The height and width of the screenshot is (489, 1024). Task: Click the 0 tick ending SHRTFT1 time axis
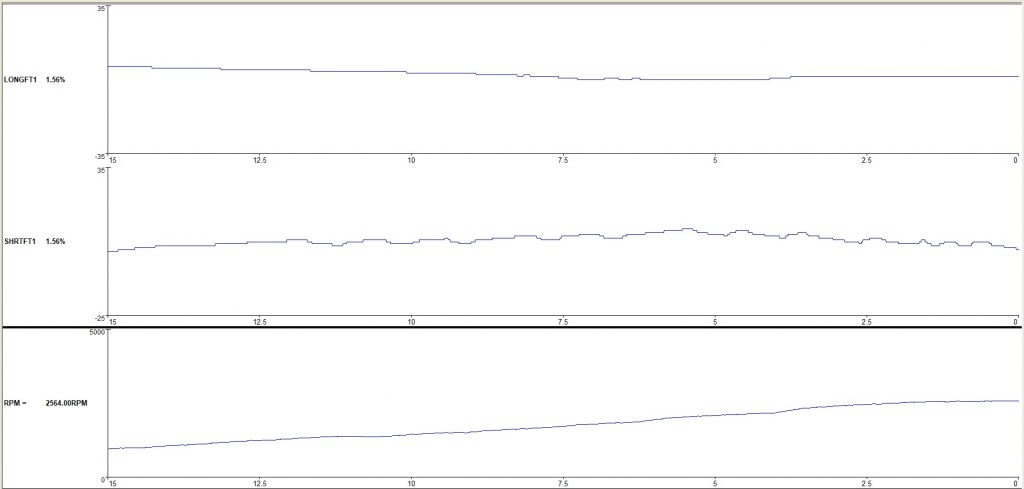click(1016, 322)
